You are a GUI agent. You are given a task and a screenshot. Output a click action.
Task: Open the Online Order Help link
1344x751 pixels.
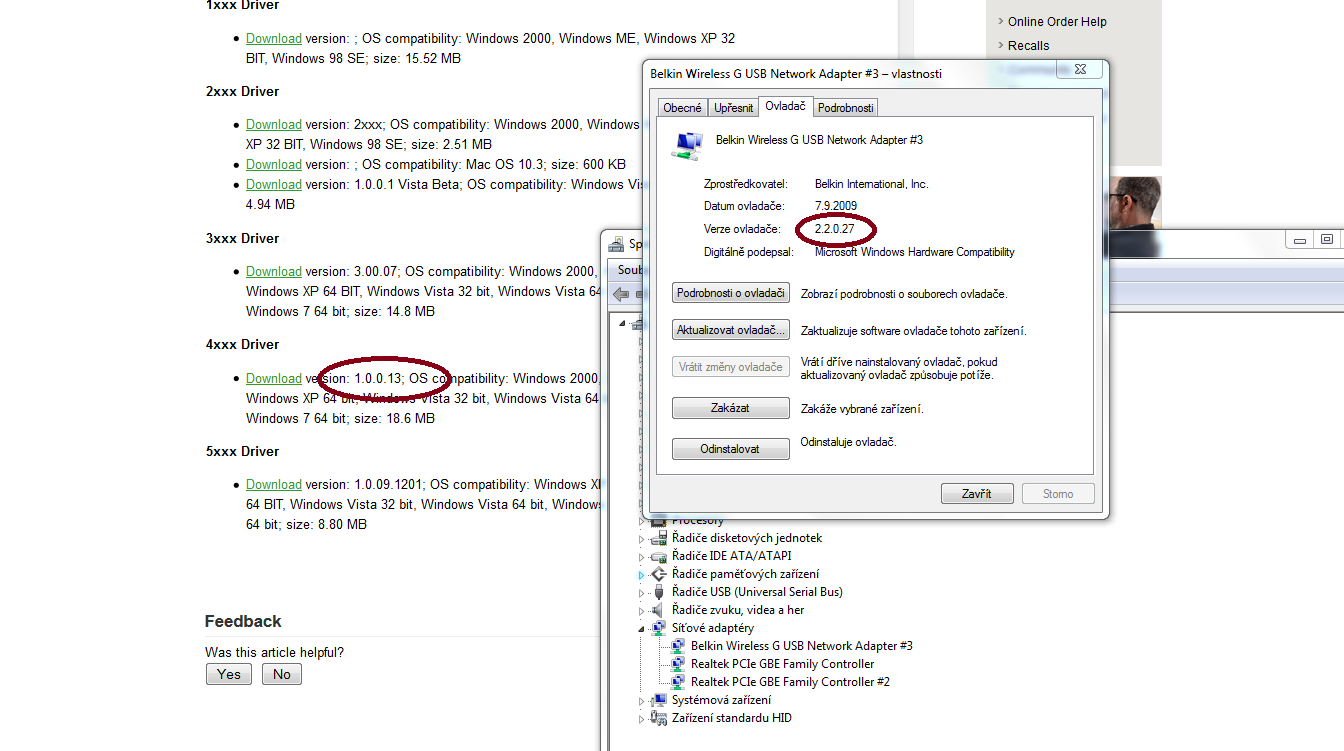point(1057,21)
